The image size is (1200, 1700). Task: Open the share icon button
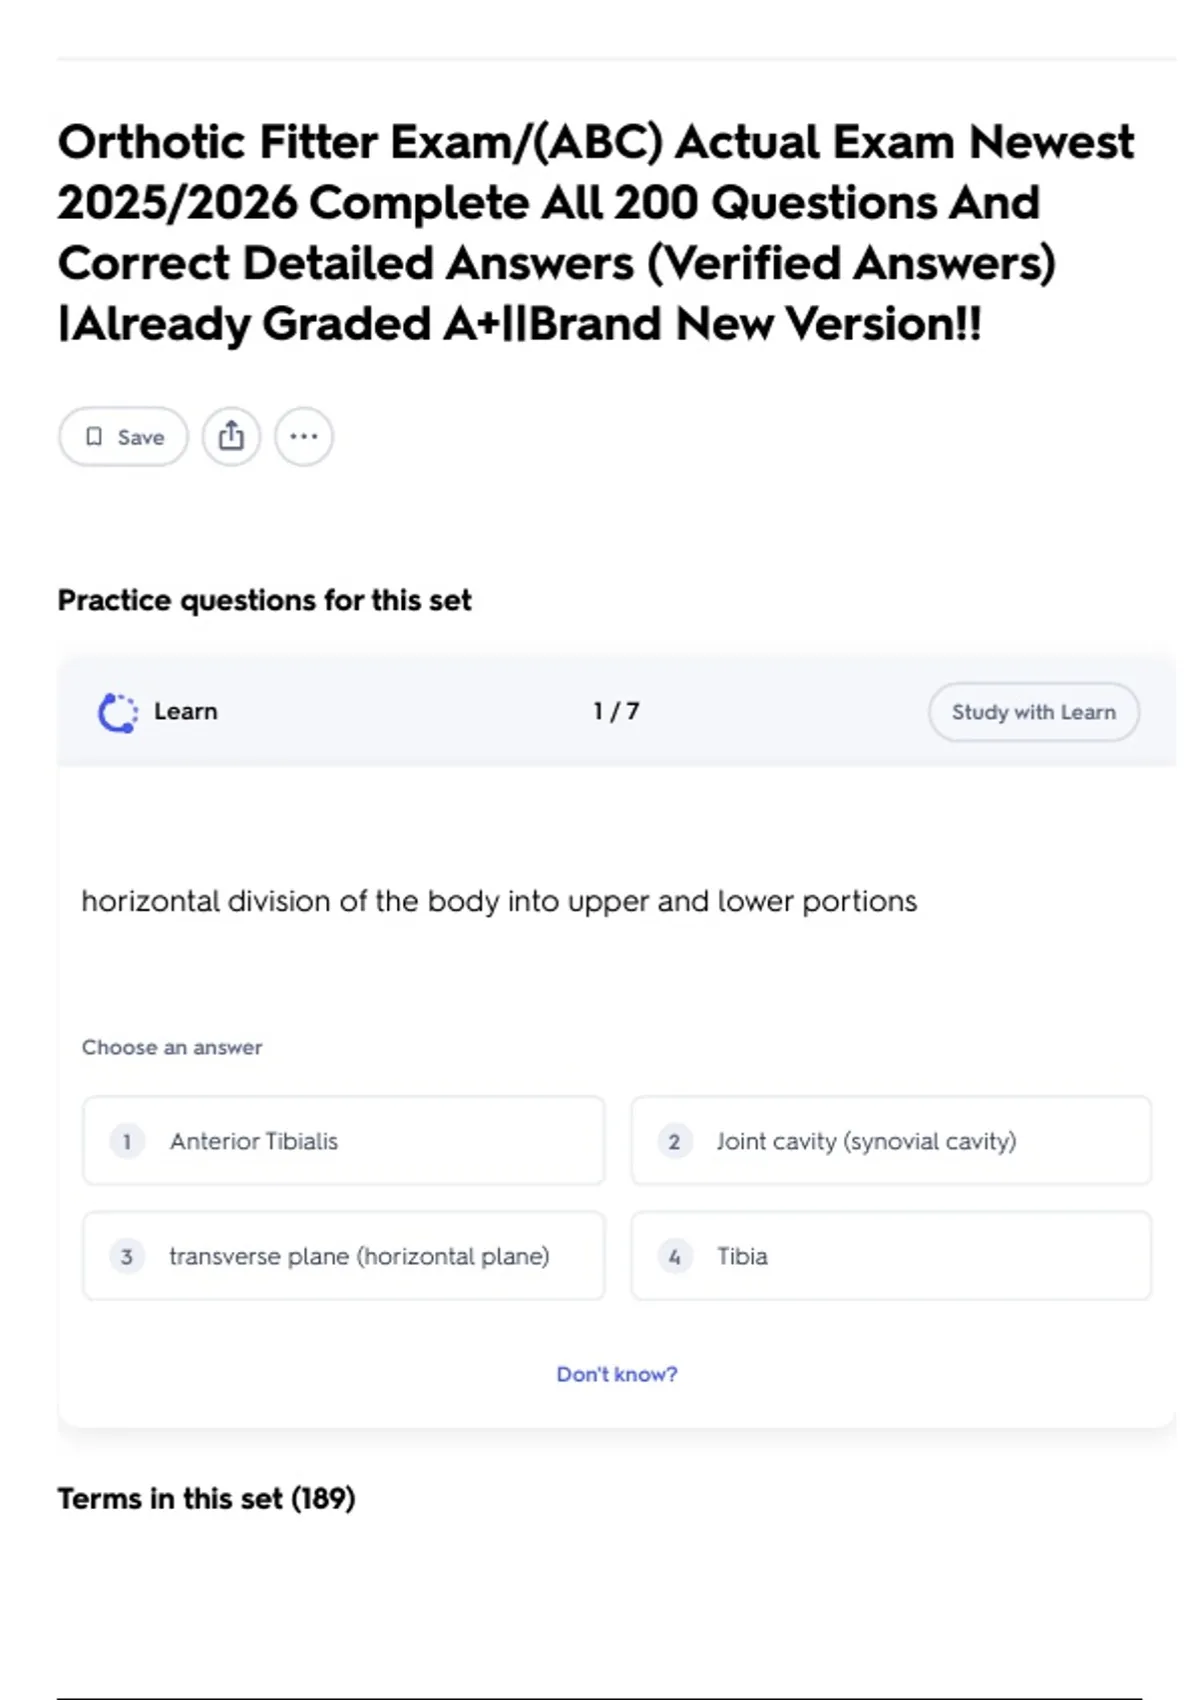click(231, 437)
